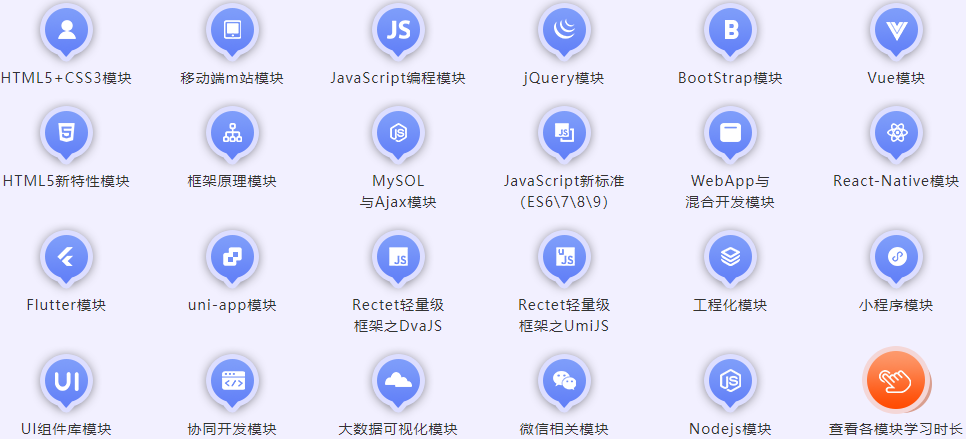Click the orange hand pointer button
This screenshot has height=439, width=966.
click(x=896, y=380)
